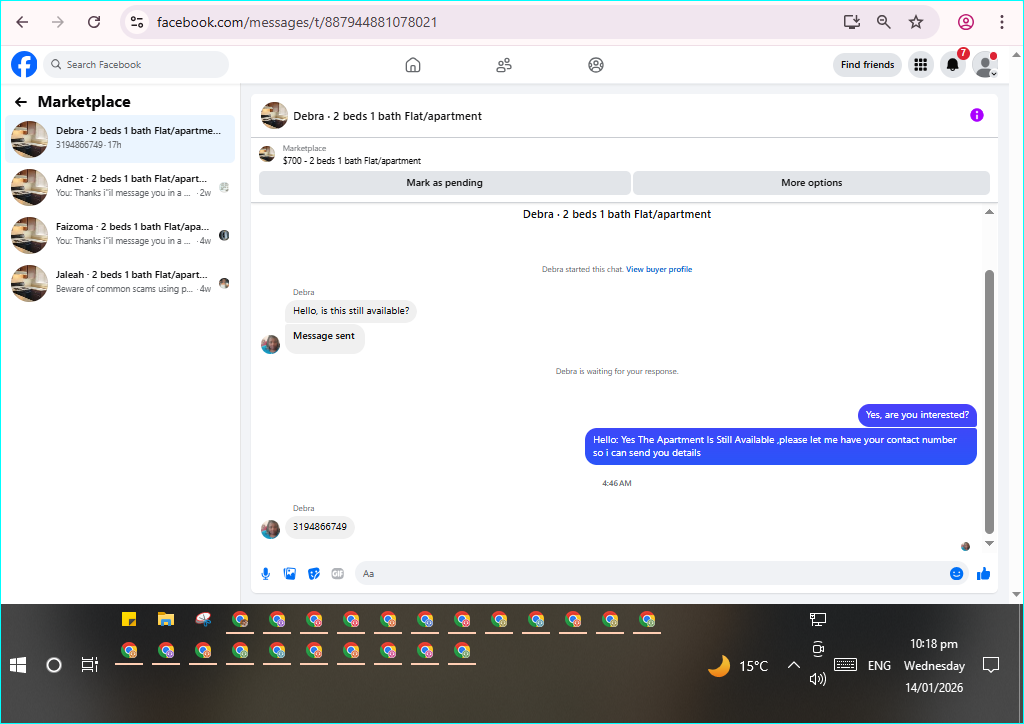Click More options button
The image size is (1024, 724).
[811, 183]
